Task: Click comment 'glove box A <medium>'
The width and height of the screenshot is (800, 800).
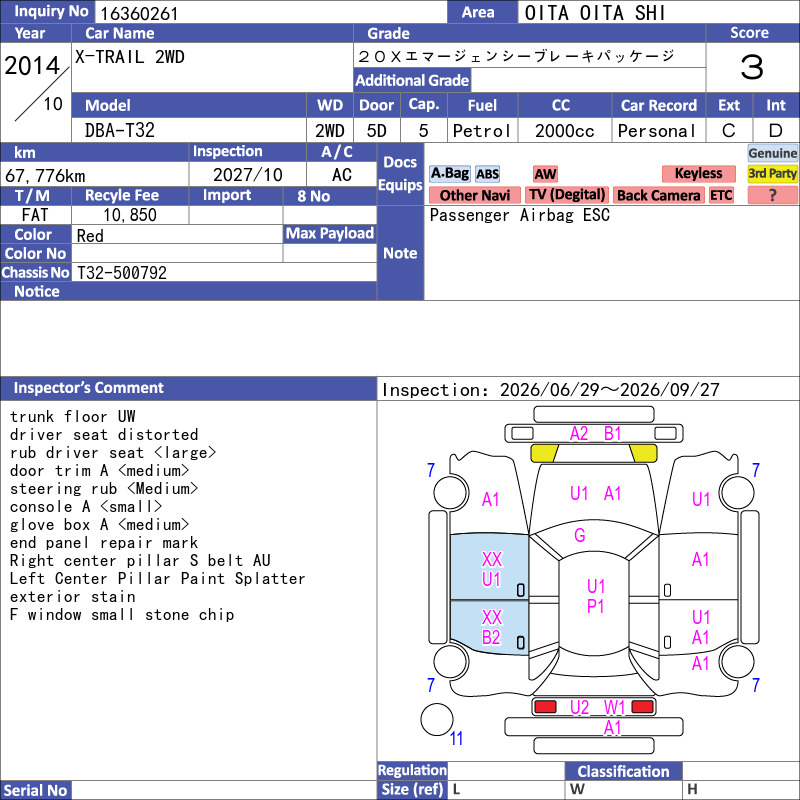Action: coord(99,524)
